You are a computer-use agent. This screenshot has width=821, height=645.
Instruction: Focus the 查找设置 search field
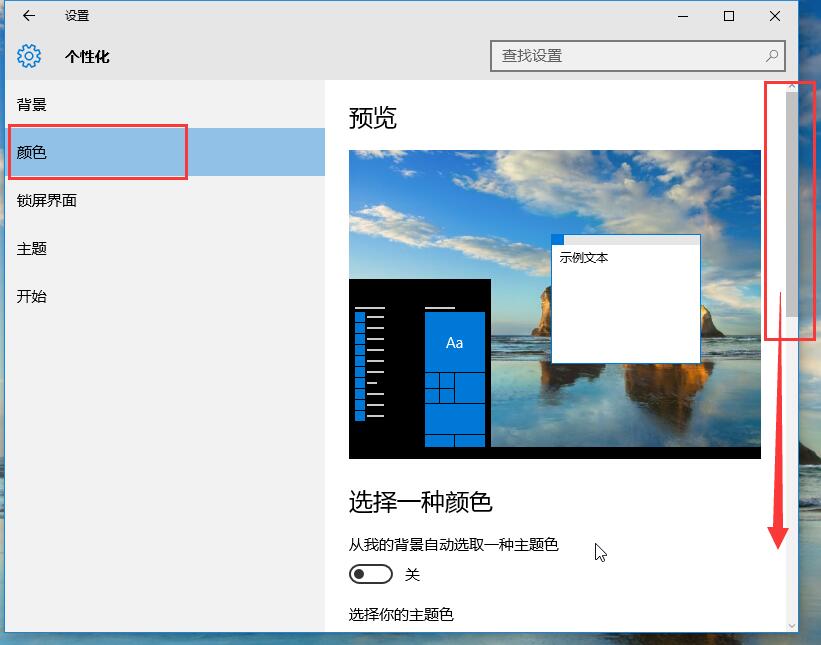pos(637,55)
